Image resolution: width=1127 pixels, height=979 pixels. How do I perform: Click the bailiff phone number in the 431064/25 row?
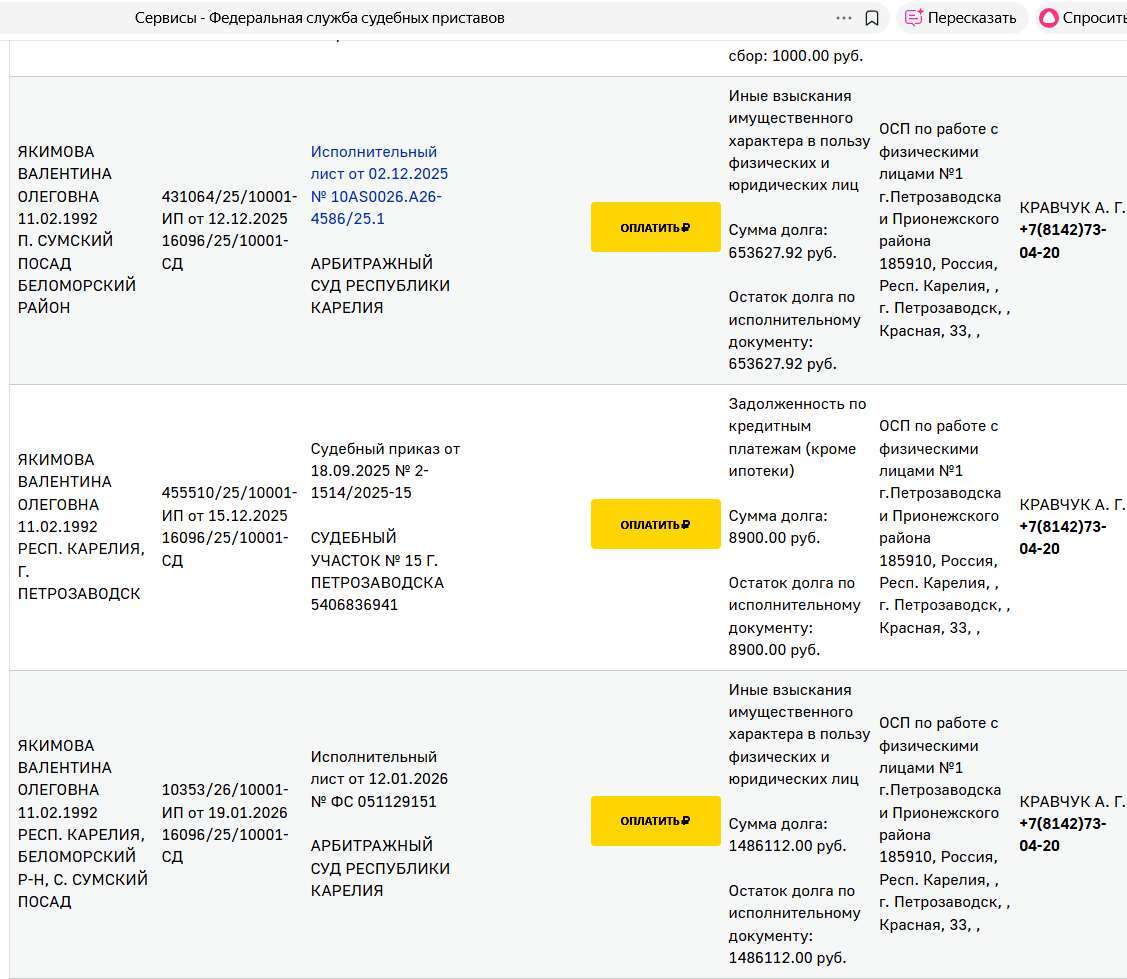pyautogui.click(x=1063, y=241)
